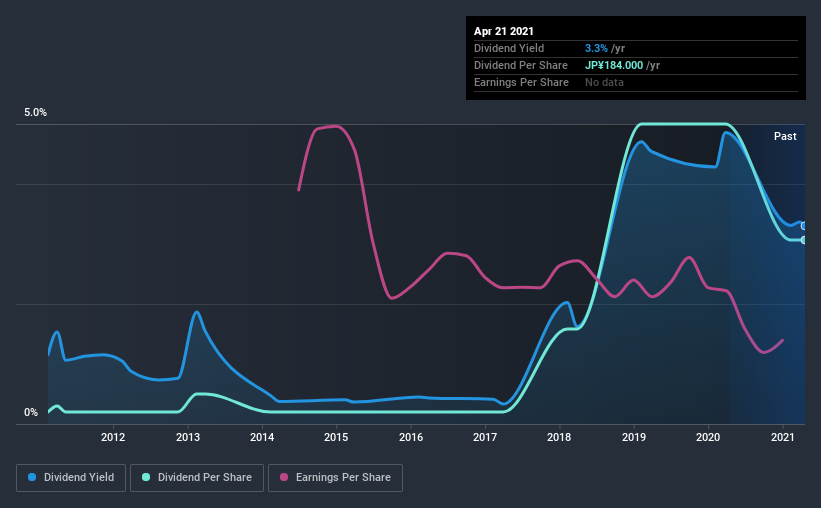Viewport: 821px width, 508px height.
Task: Click the 5.0% y-axis label
Action: pyautogui.click(x=36, y=113)
